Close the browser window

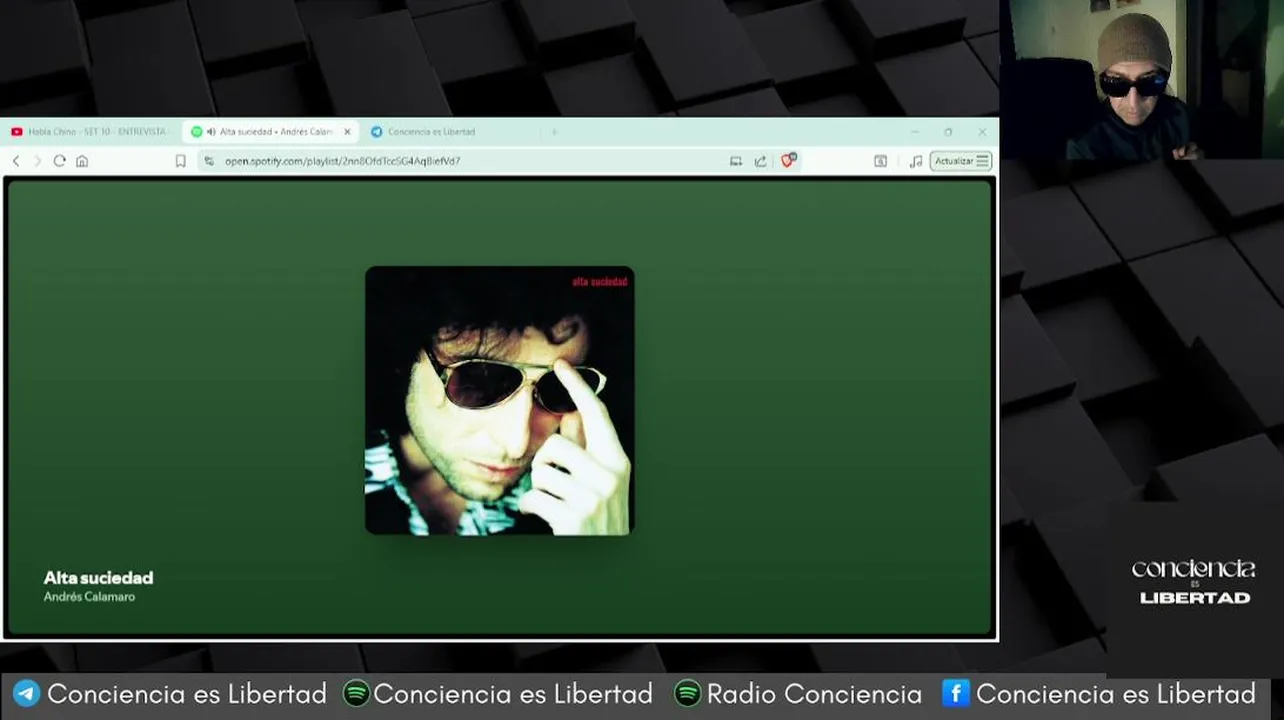tap(982, 132)
